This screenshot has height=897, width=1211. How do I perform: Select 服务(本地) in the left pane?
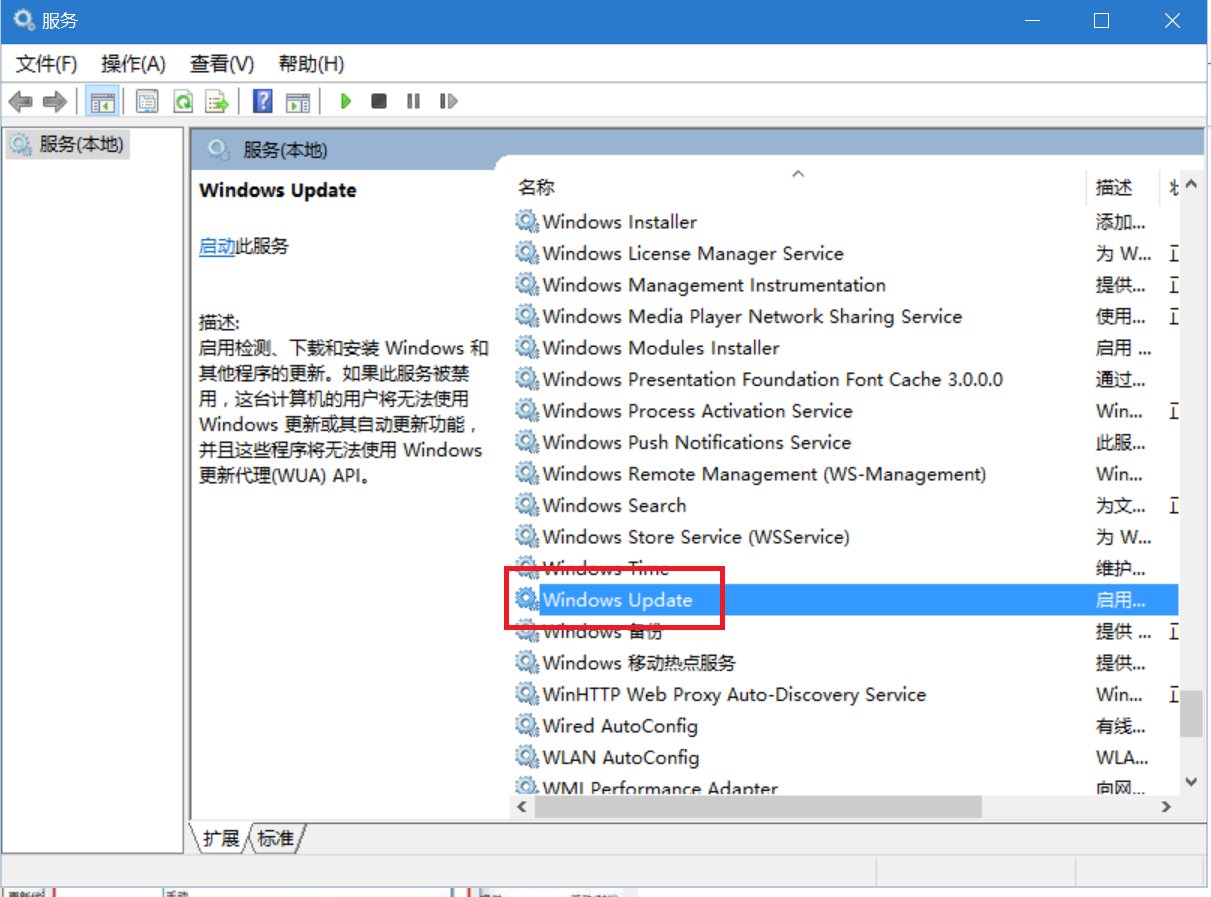pos(66,144)
